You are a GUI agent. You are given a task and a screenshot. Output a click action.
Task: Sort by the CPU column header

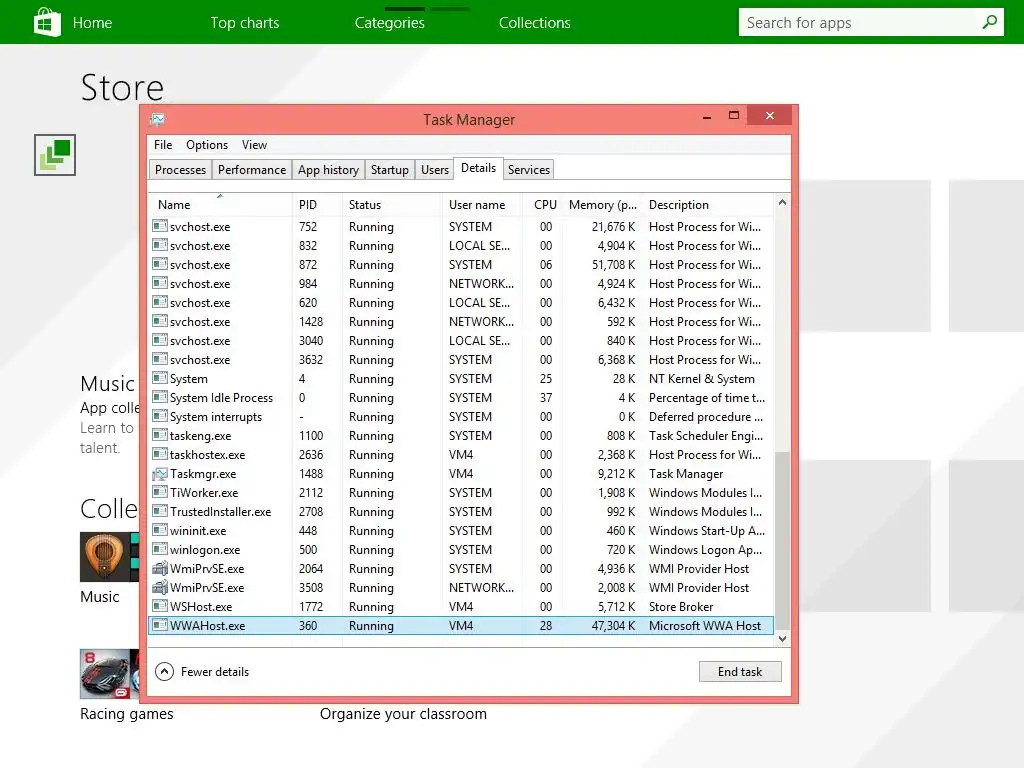[543, 204]
